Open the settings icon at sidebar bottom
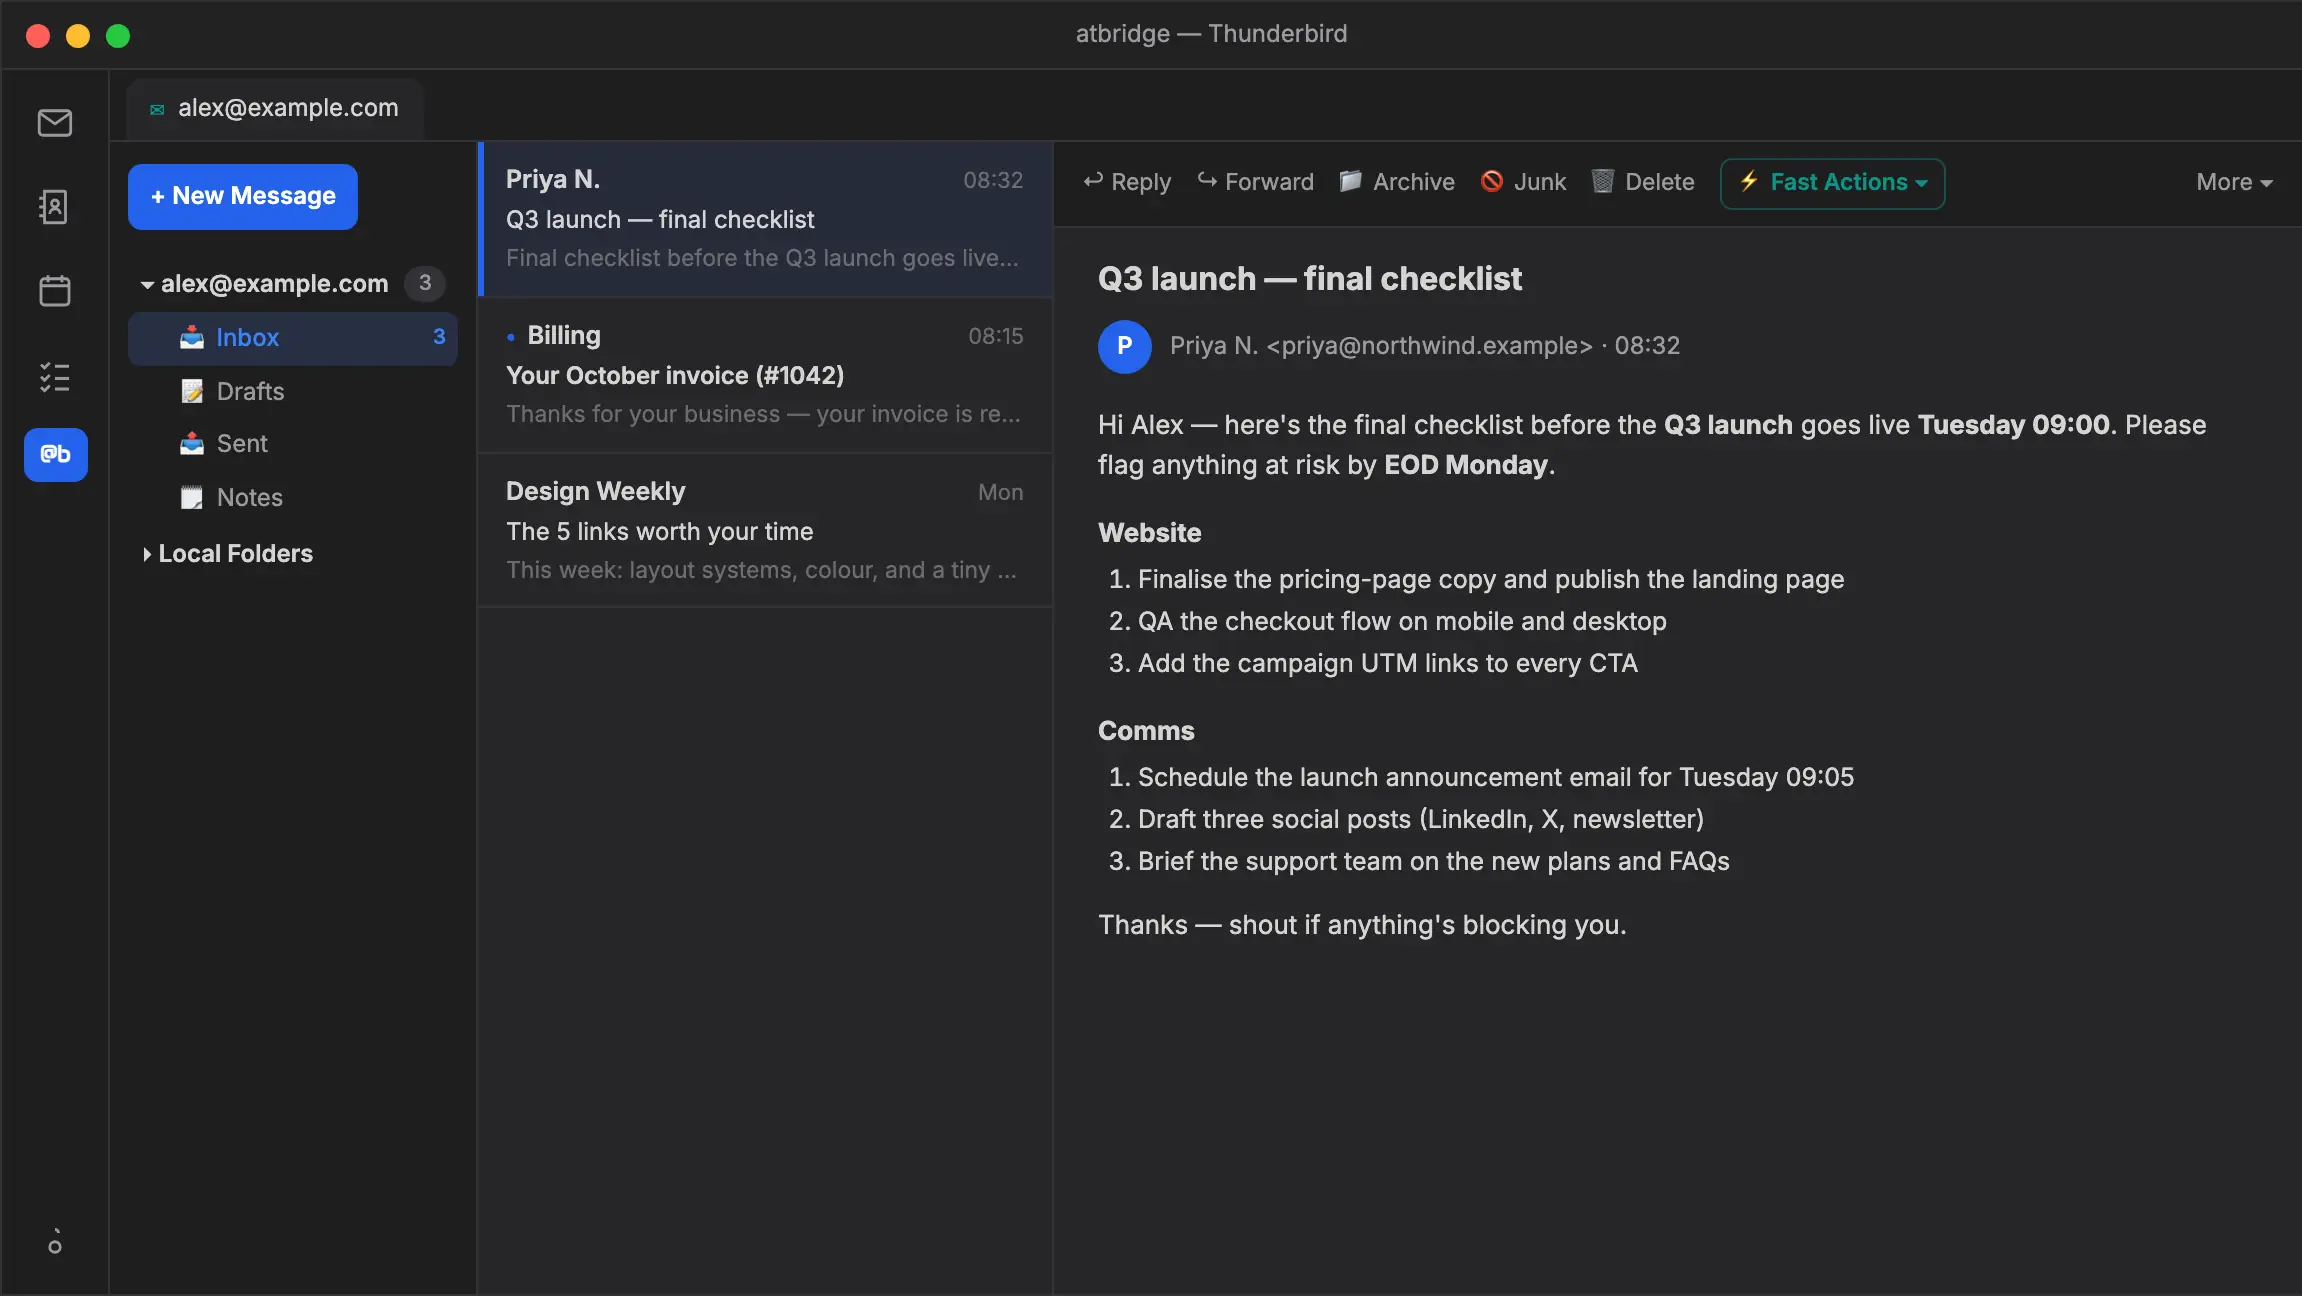Viewport: 2304px width, 1296px height. coord(55,1242)
